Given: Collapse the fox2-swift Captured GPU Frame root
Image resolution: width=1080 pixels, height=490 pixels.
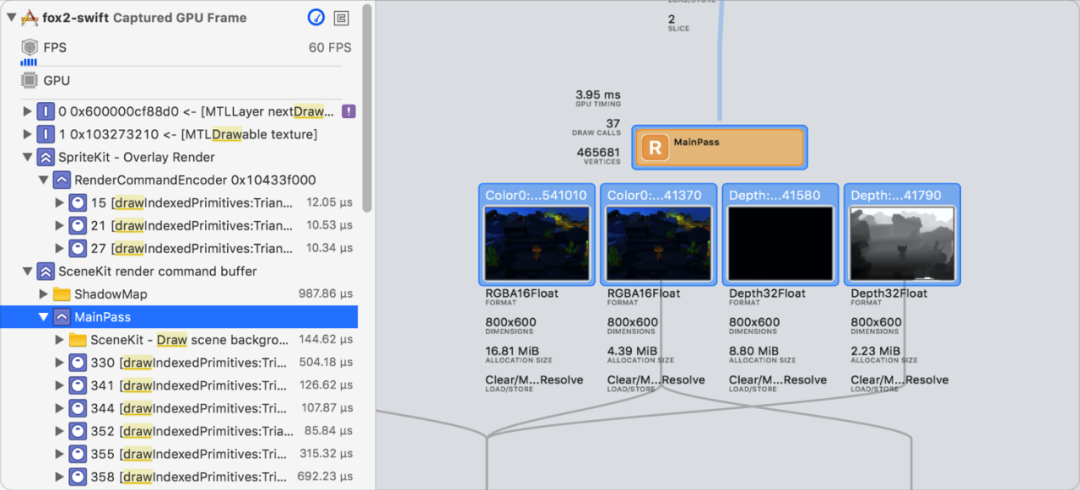Looking at the screenshot, I should pos(12,18).
